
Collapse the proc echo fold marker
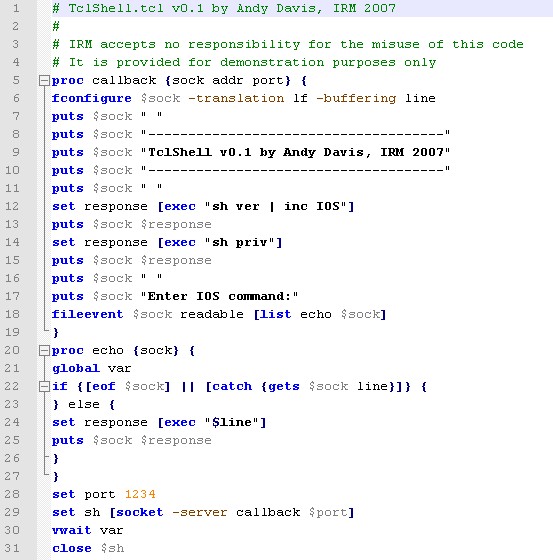click(x=44, y=351)
